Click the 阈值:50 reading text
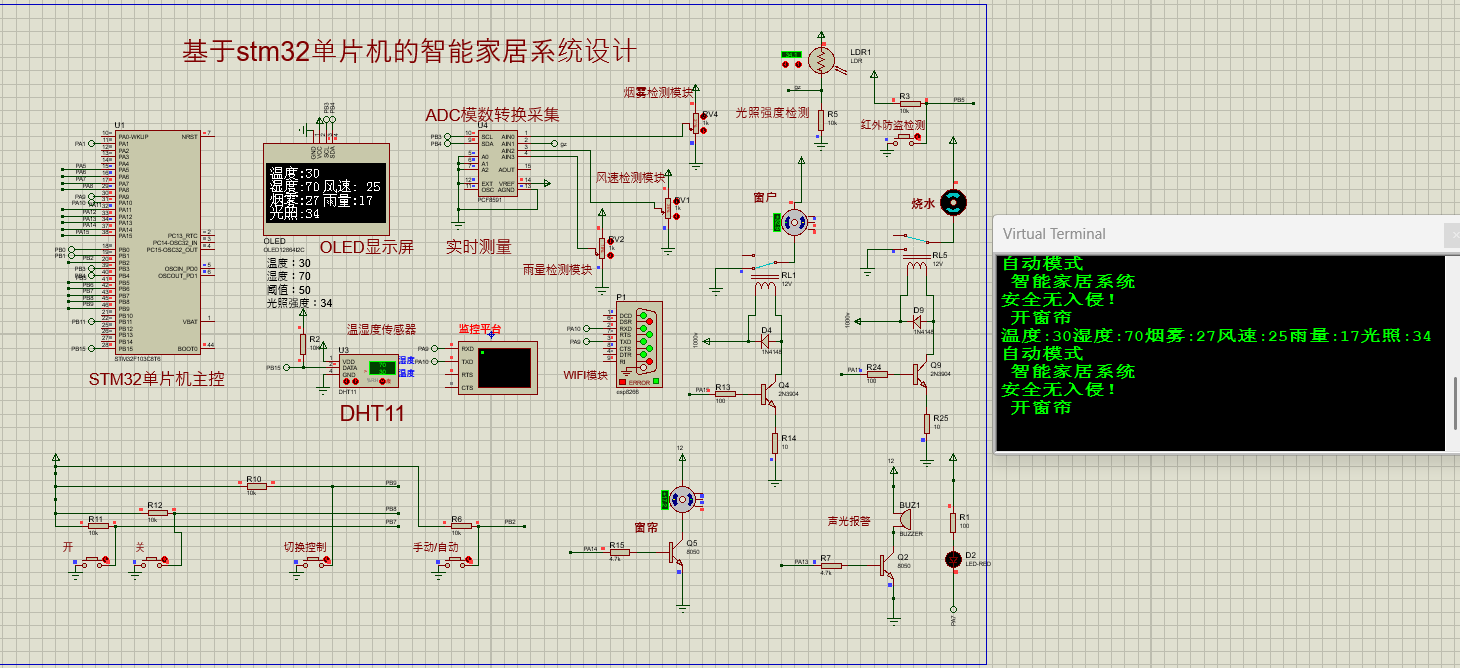 pos(288,289)
